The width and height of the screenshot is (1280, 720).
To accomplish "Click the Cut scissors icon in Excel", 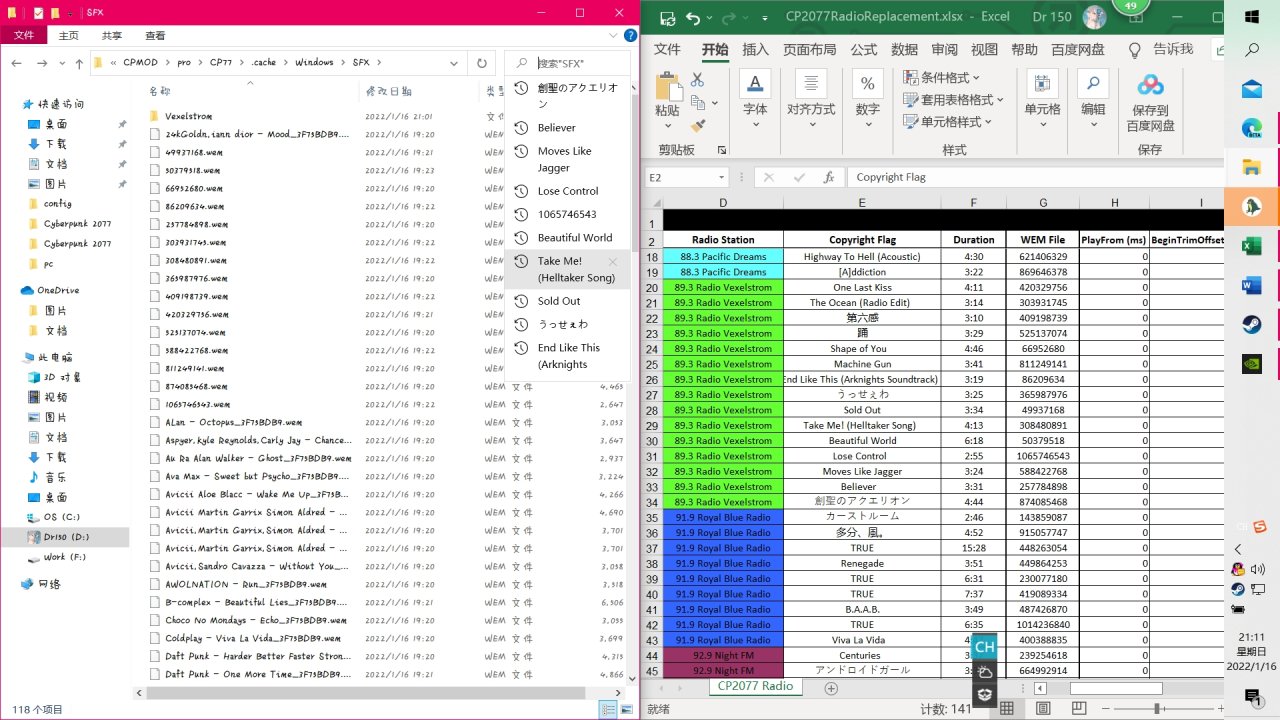I will click(x=697, y=80).
